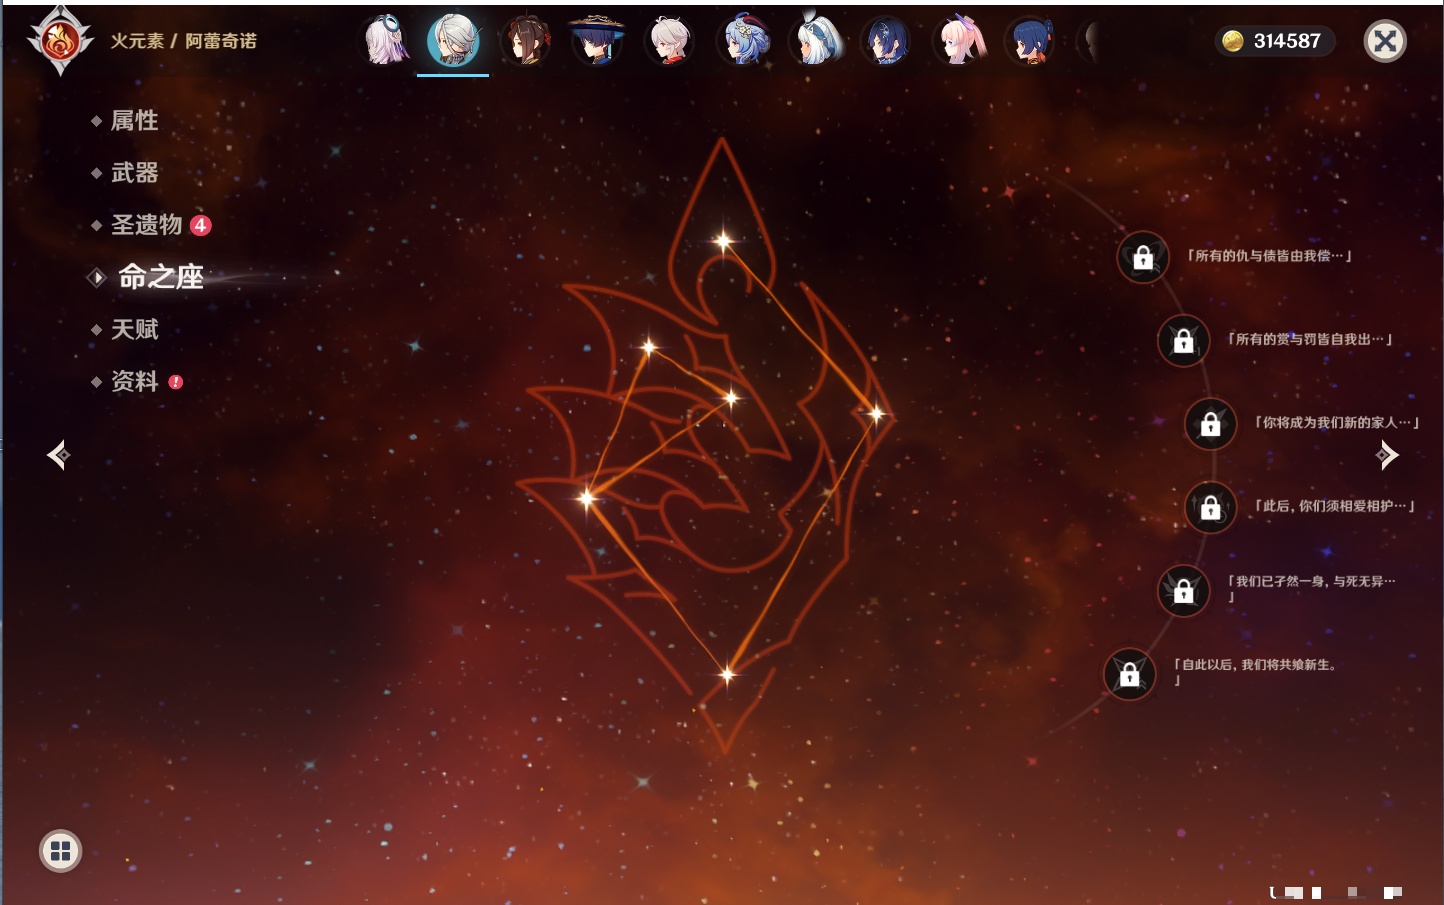Select the white-haired avatar with red scarf
Viewport: 1444px width, 905px height.
point(669,41)
